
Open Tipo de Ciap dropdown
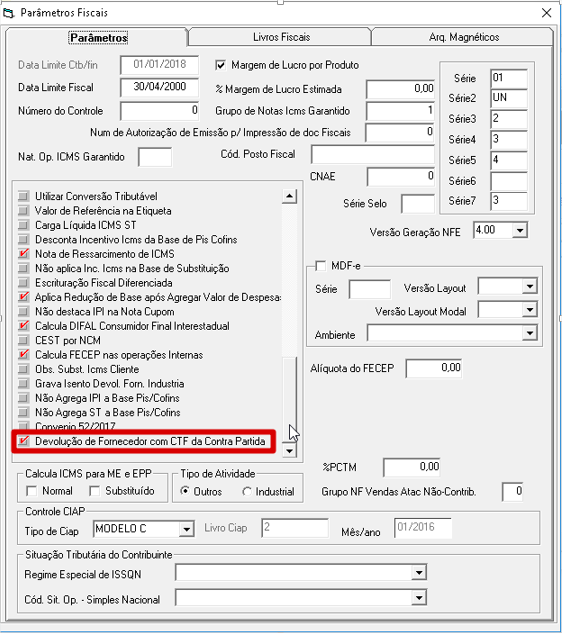pyautogui.click(x=186, y=529)
